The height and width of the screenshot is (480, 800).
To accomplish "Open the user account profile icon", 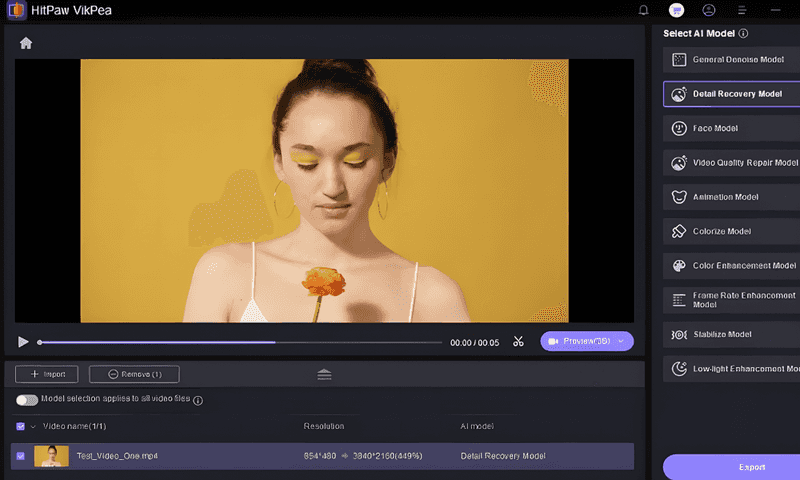I will 709,10.
